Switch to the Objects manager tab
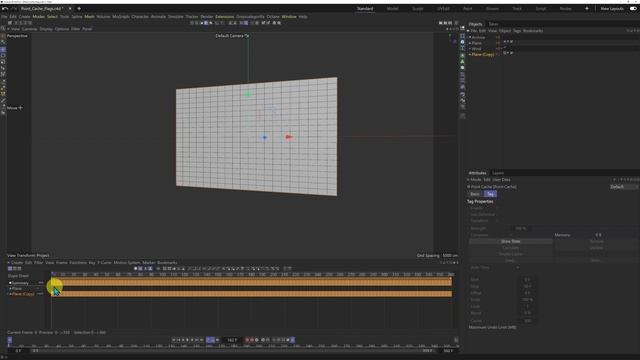This screenshot has height=360, width=640. click(x=475, y=24)
